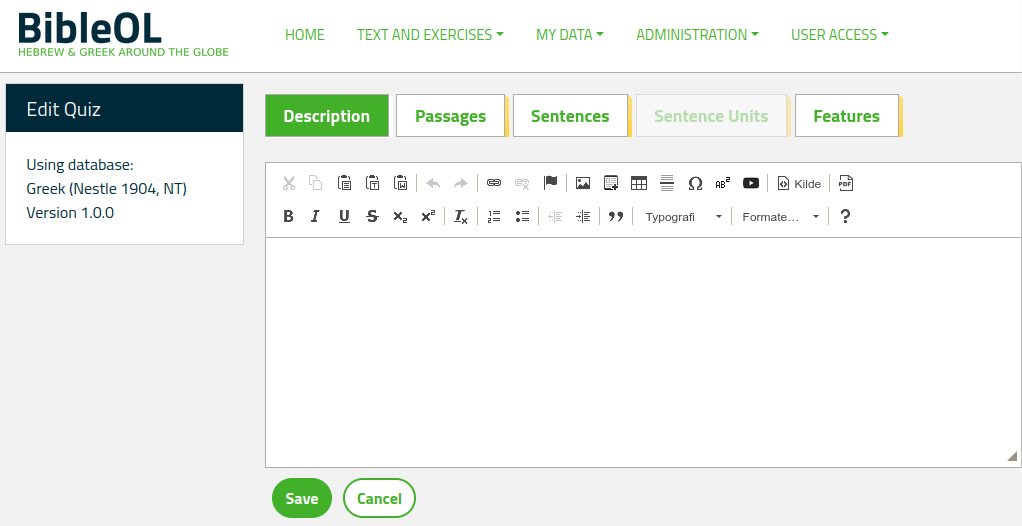Insert a horizontal line

pyautogui.click(x=667, y=183)
